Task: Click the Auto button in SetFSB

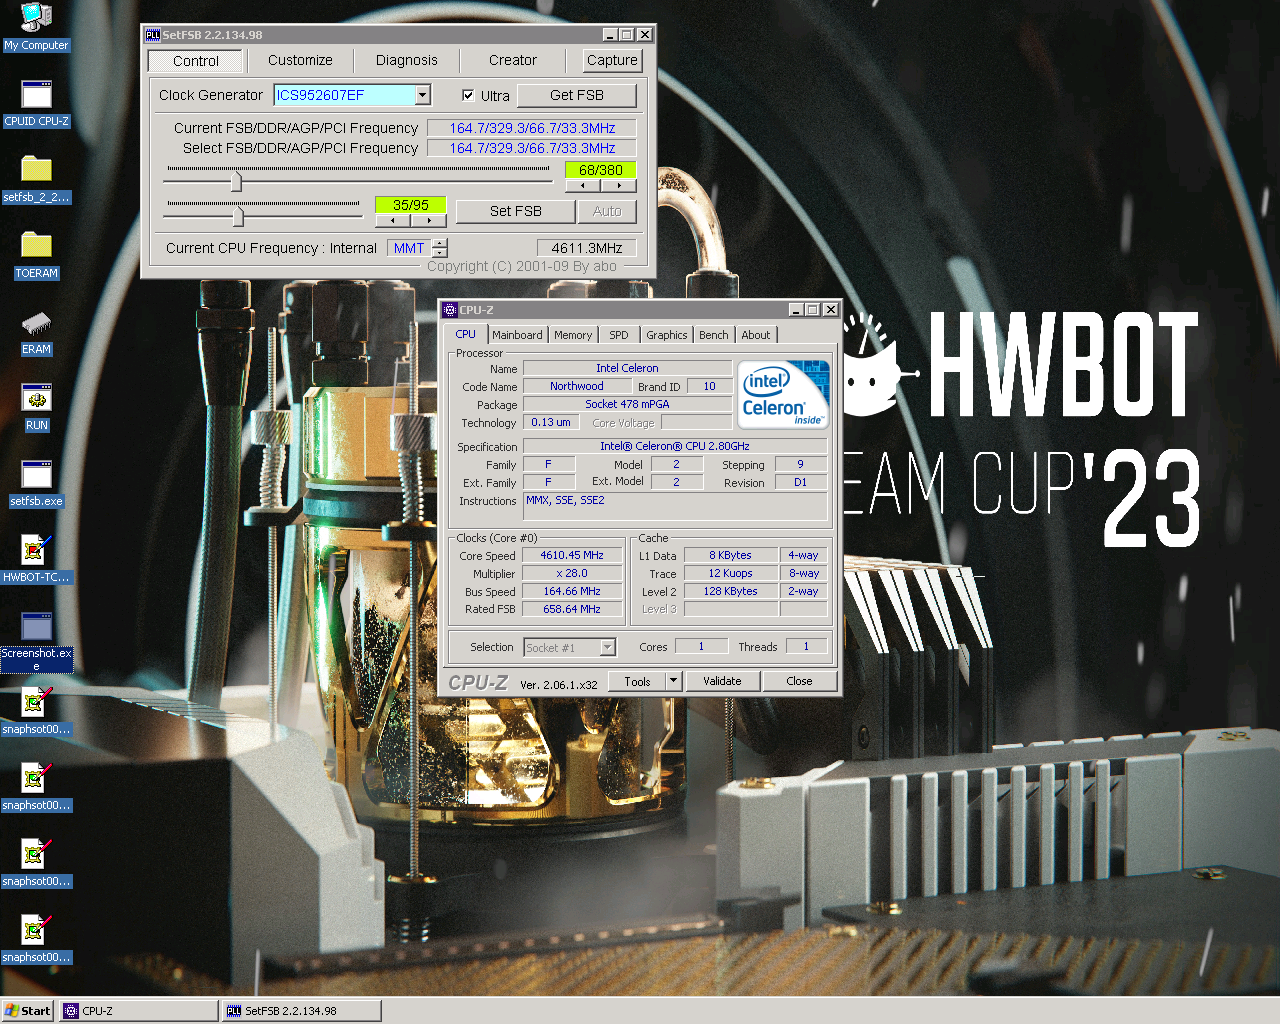Action: (x=607, y=211)
